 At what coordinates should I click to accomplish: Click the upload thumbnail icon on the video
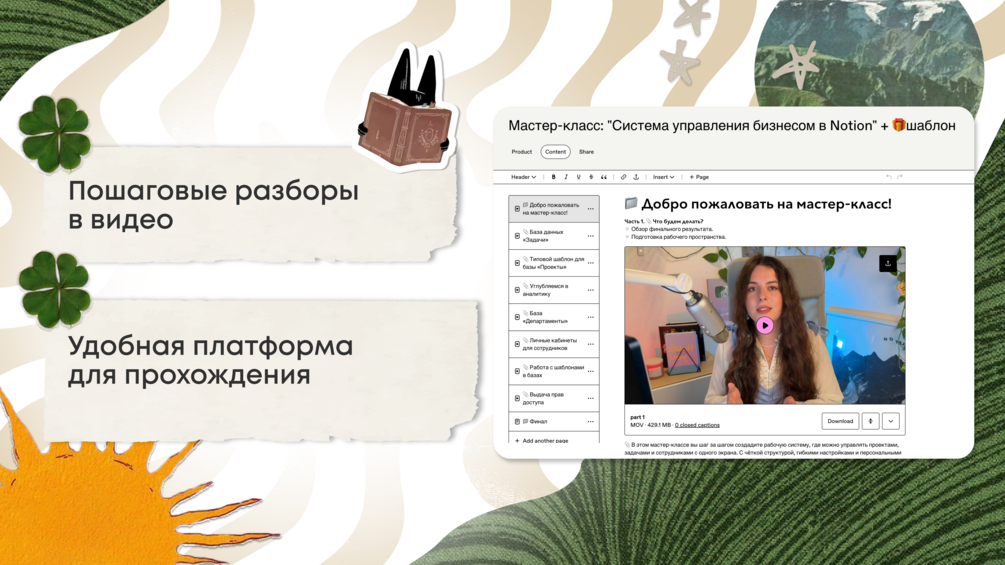(x=888, y=263)
